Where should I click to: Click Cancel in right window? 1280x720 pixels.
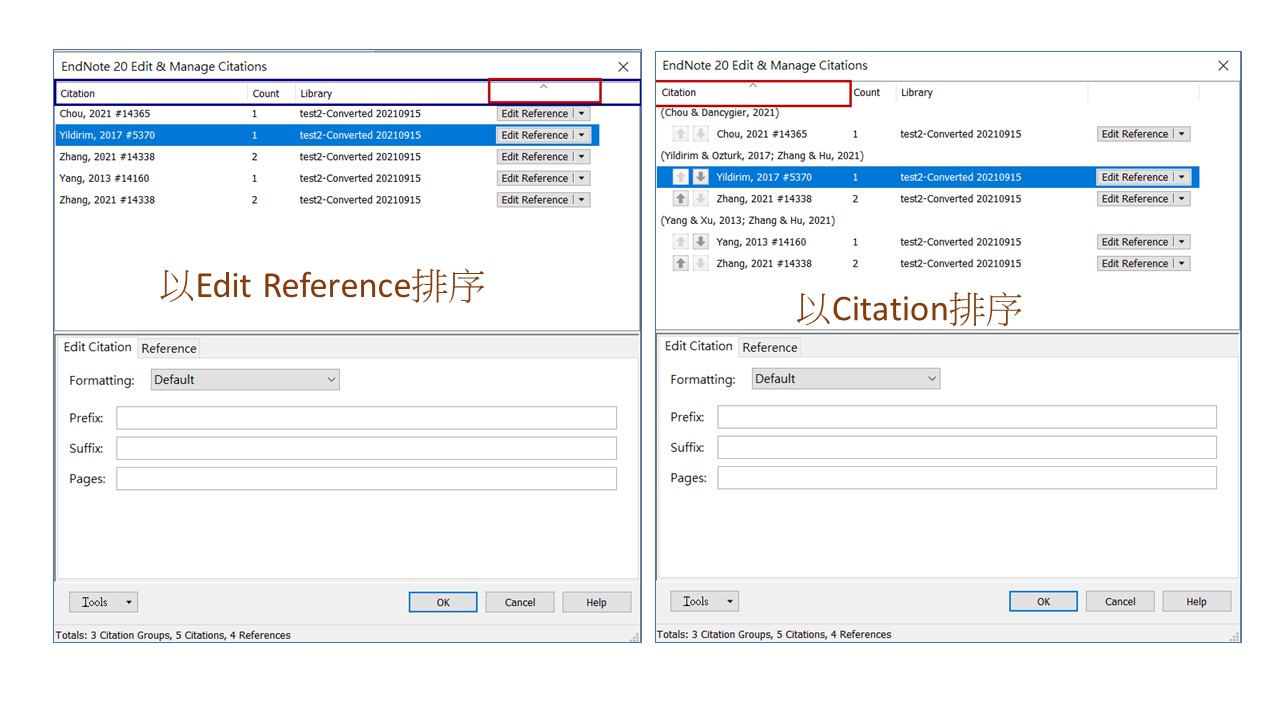click(x=1120, y=601)
